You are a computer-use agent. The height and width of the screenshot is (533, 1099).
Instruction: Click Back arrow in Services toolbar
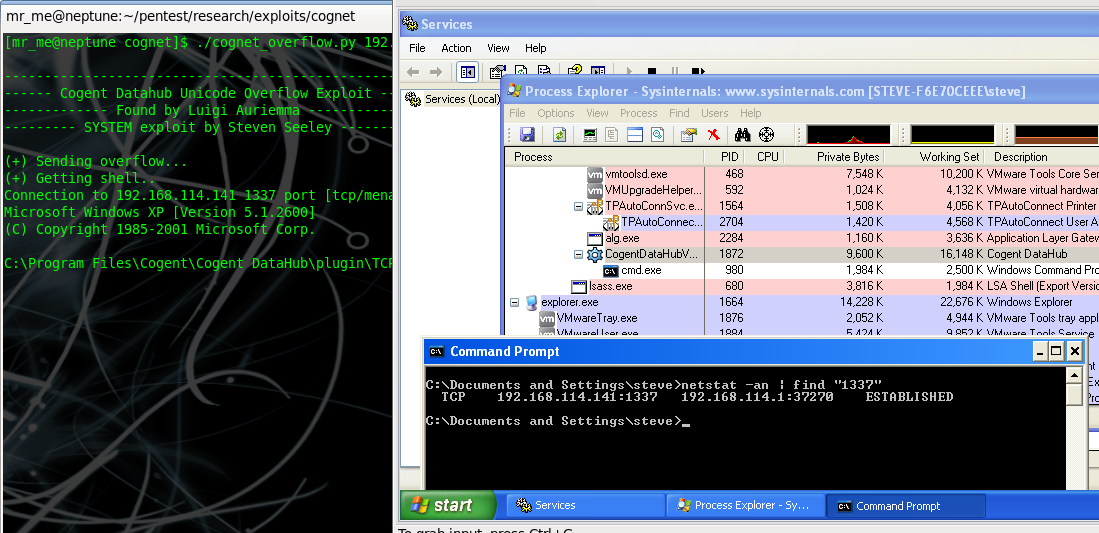[414, 72]
